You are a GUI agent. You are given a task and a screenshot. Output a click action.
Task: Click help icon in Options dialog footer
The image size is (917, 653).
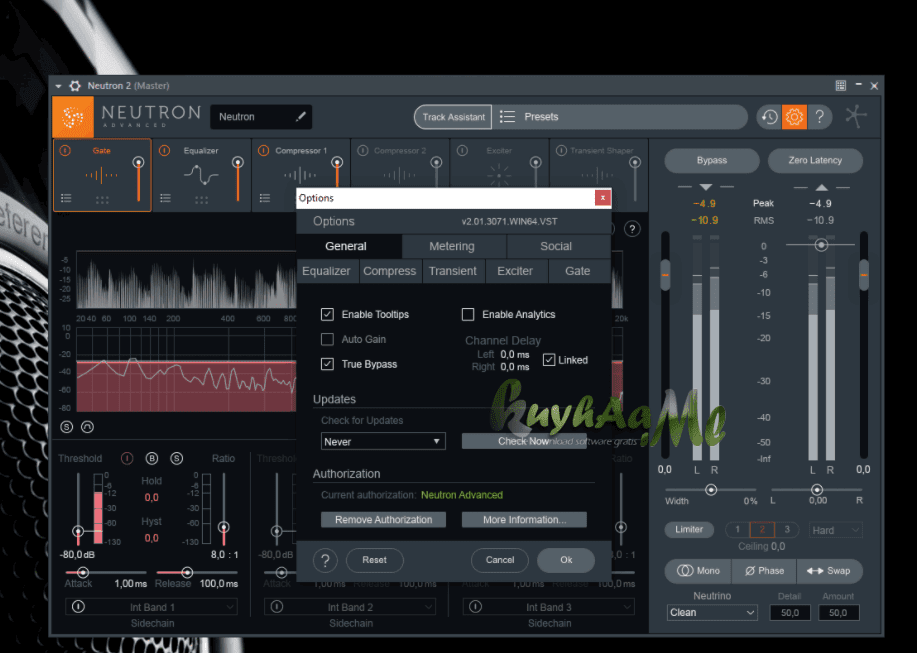(x=325, y=560)
